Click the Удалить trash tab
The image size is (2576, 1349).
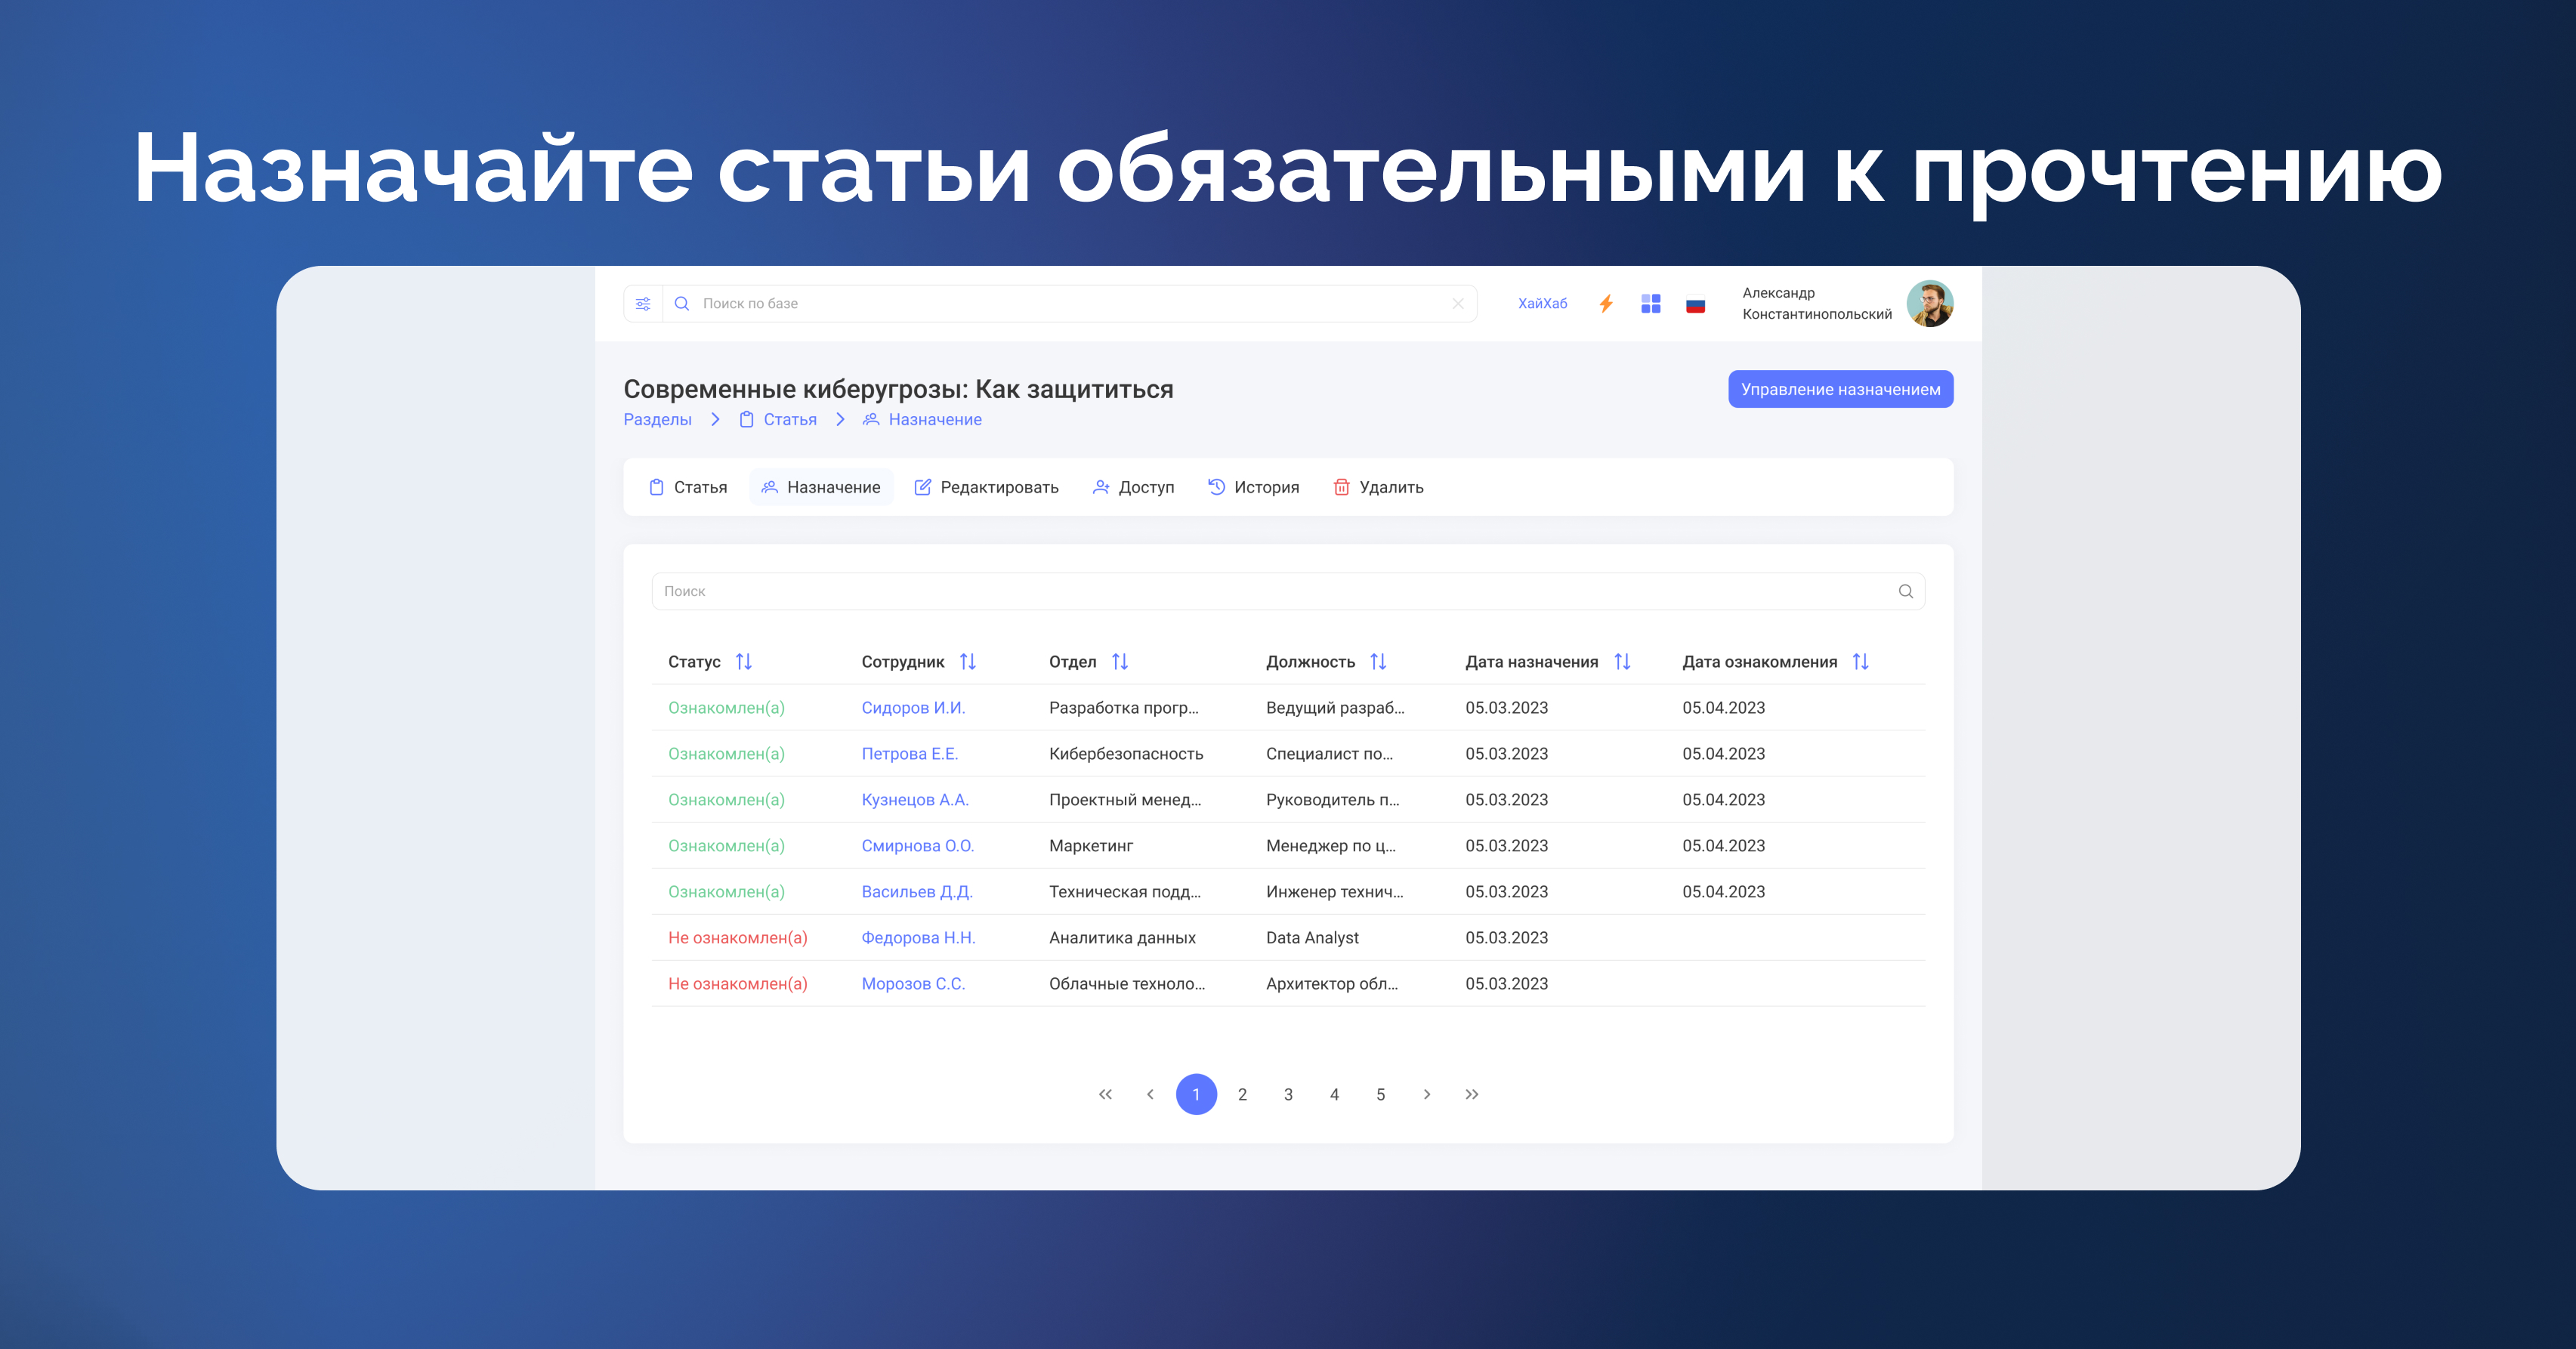point(1378,487)
